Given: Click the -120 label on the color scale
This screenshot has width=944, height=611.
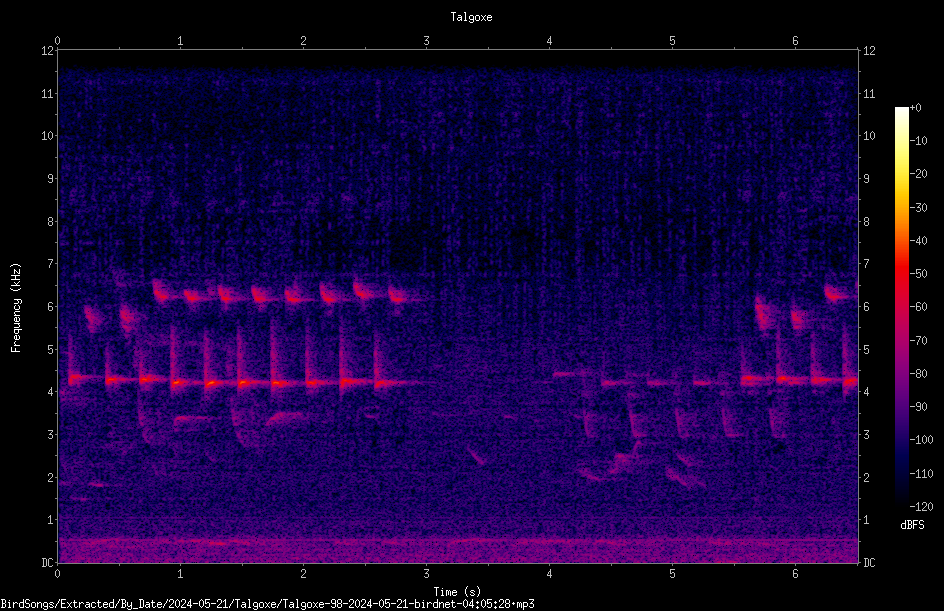Looking at the screenshot, I should coord(921,506).
